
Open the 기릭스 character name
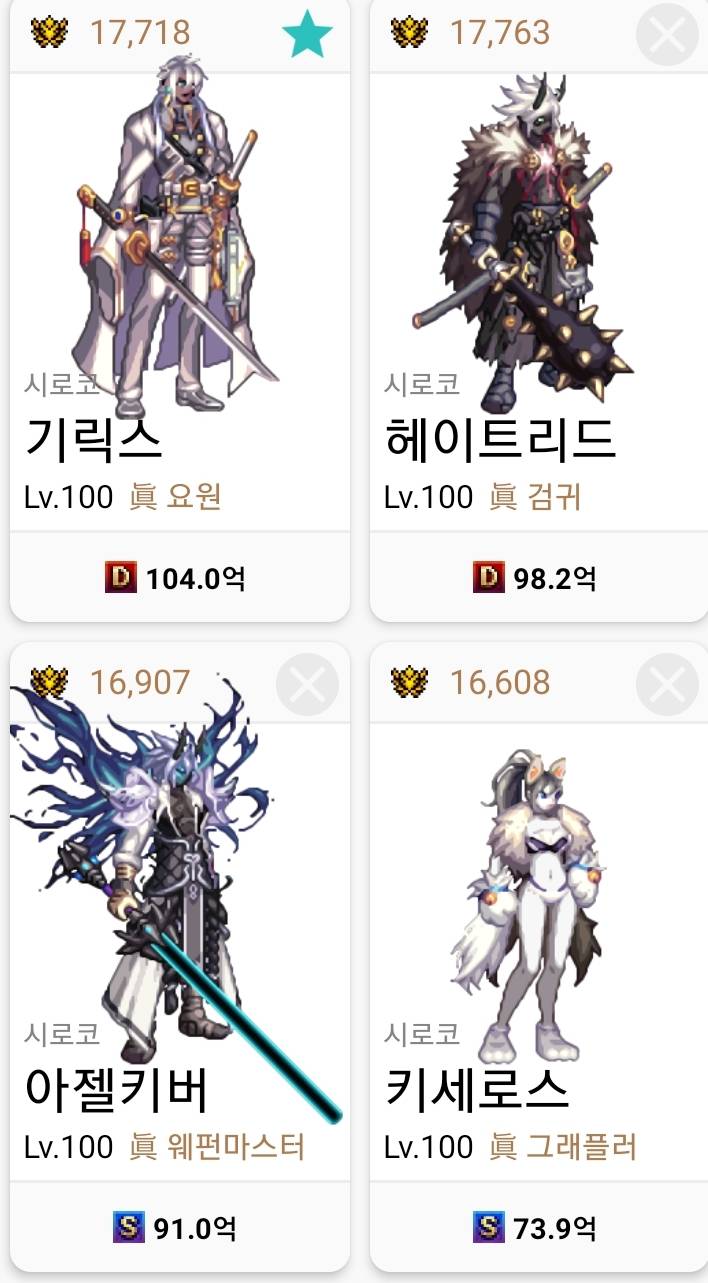tap(93, 439)
